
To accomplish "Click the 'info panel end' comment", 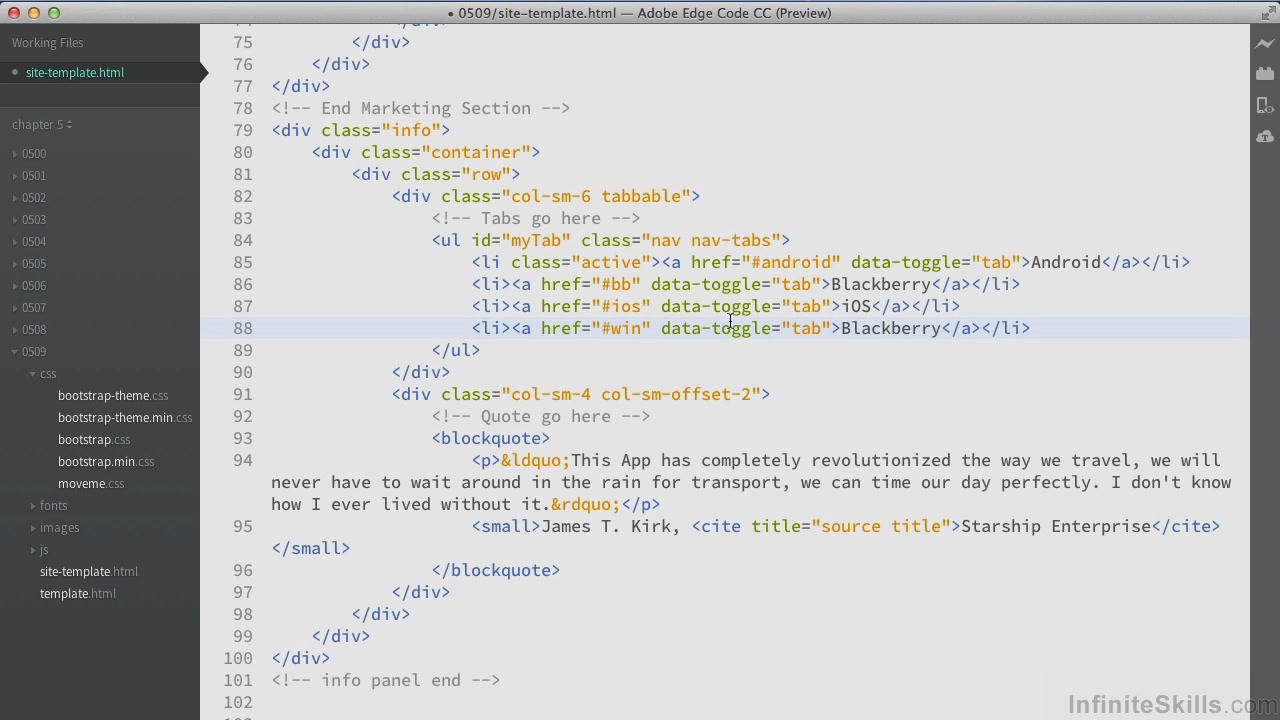I will pos(386,680).
